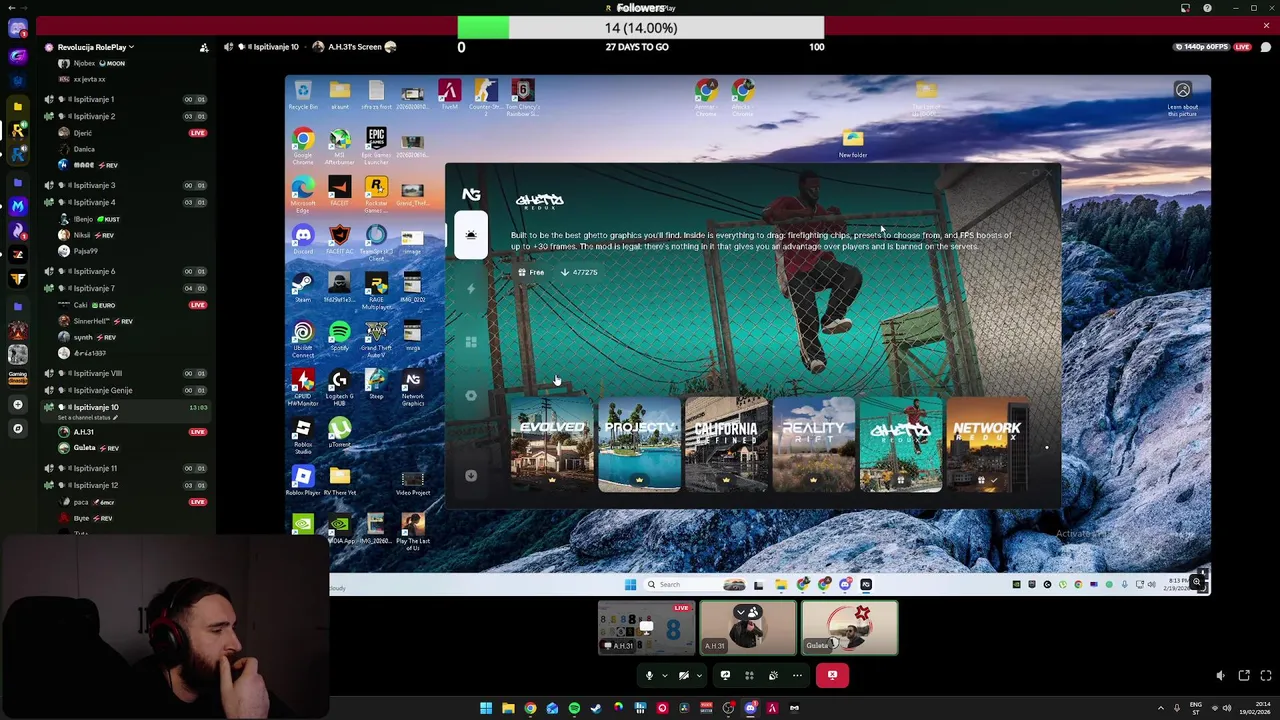This screenshot has height=720, width=1280.
Task: Select the A.H.31 live stream tile
Action: [646, 628]
